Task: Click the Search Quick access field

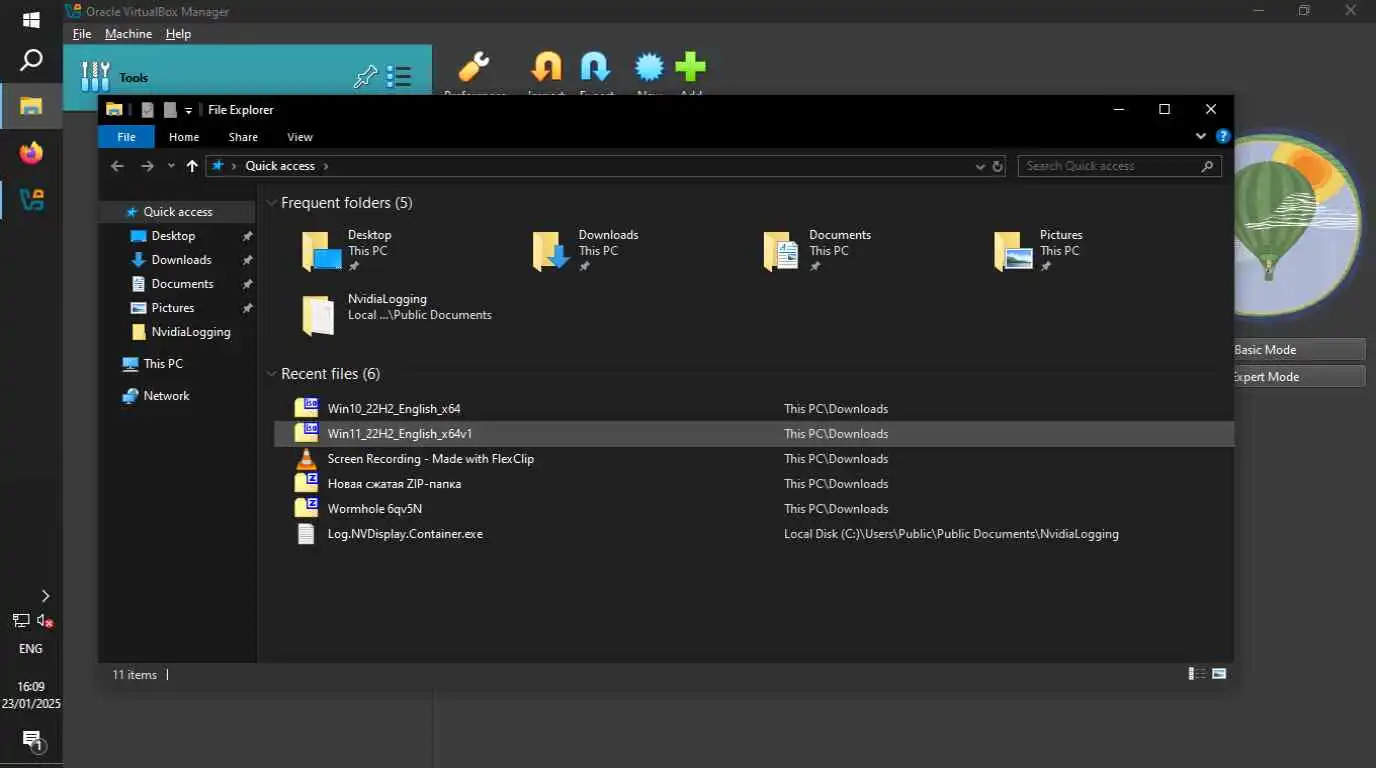Action: 1119,166
